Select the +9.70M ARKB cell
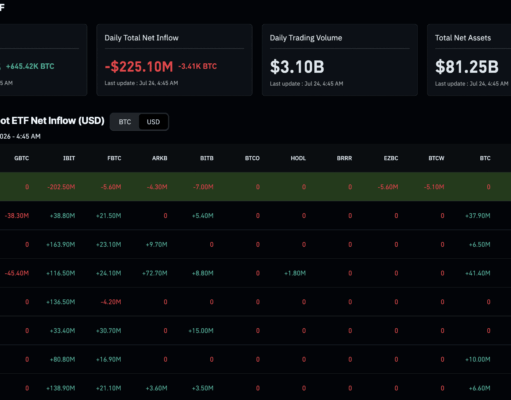The width and height of the screenshot is (511, 400). pyautogui.click(x=157, y=245)
